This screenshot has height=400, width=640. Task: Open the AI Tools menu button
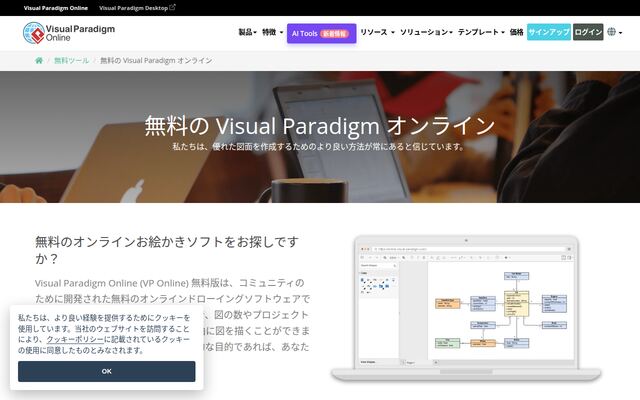tap(321, 33)
